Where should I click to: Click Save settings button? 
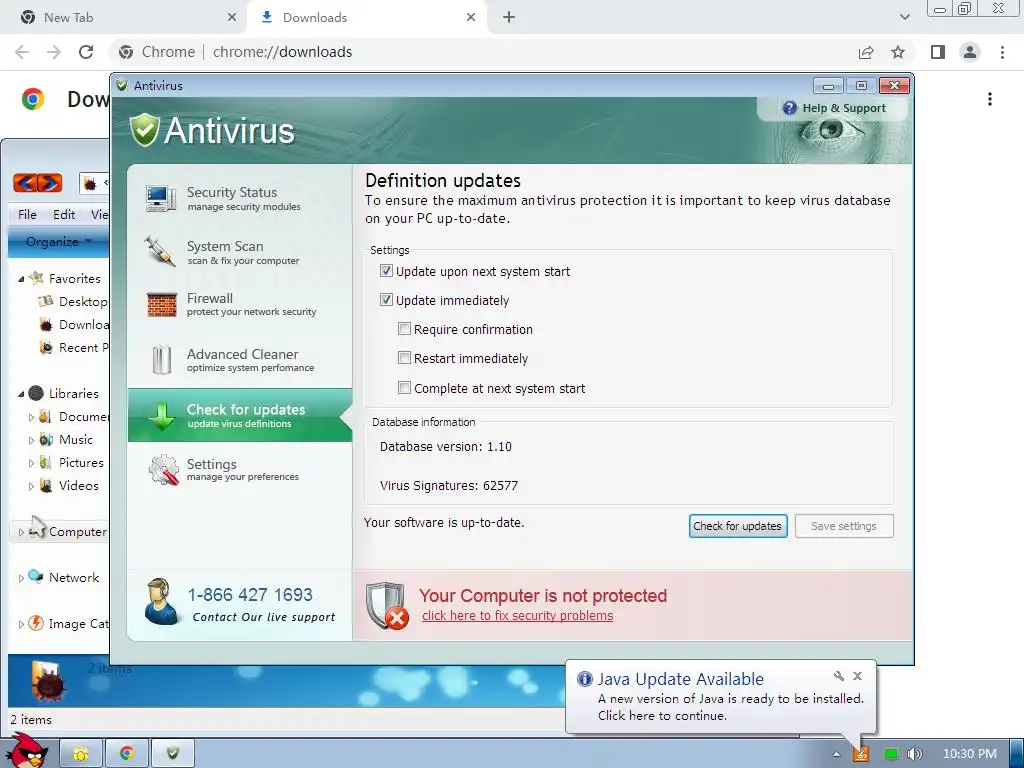click(x=844, y=526)
